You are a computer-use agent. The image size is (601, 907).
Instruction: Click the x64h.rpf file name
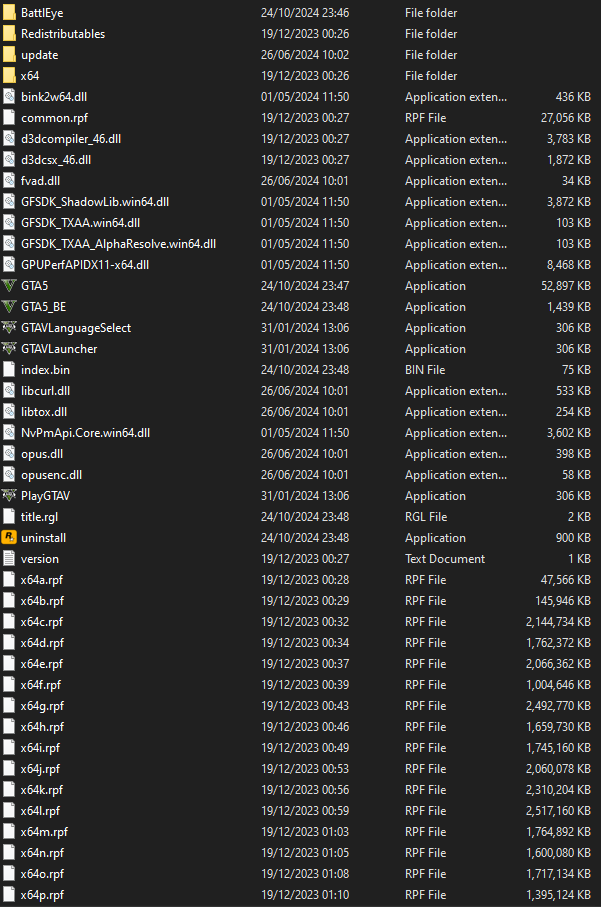(42, 727)
